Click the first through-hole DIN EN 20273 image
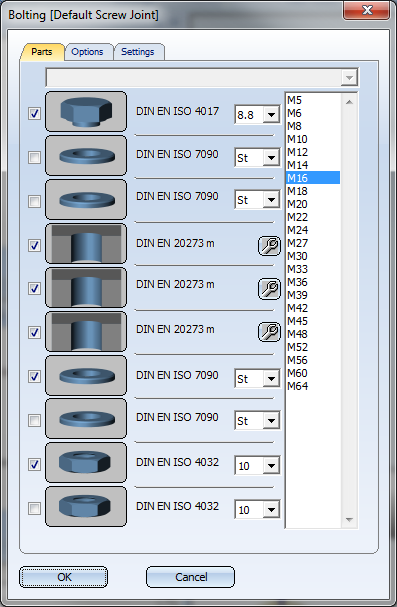Screen dimensions: 397x607 point(86,243)
